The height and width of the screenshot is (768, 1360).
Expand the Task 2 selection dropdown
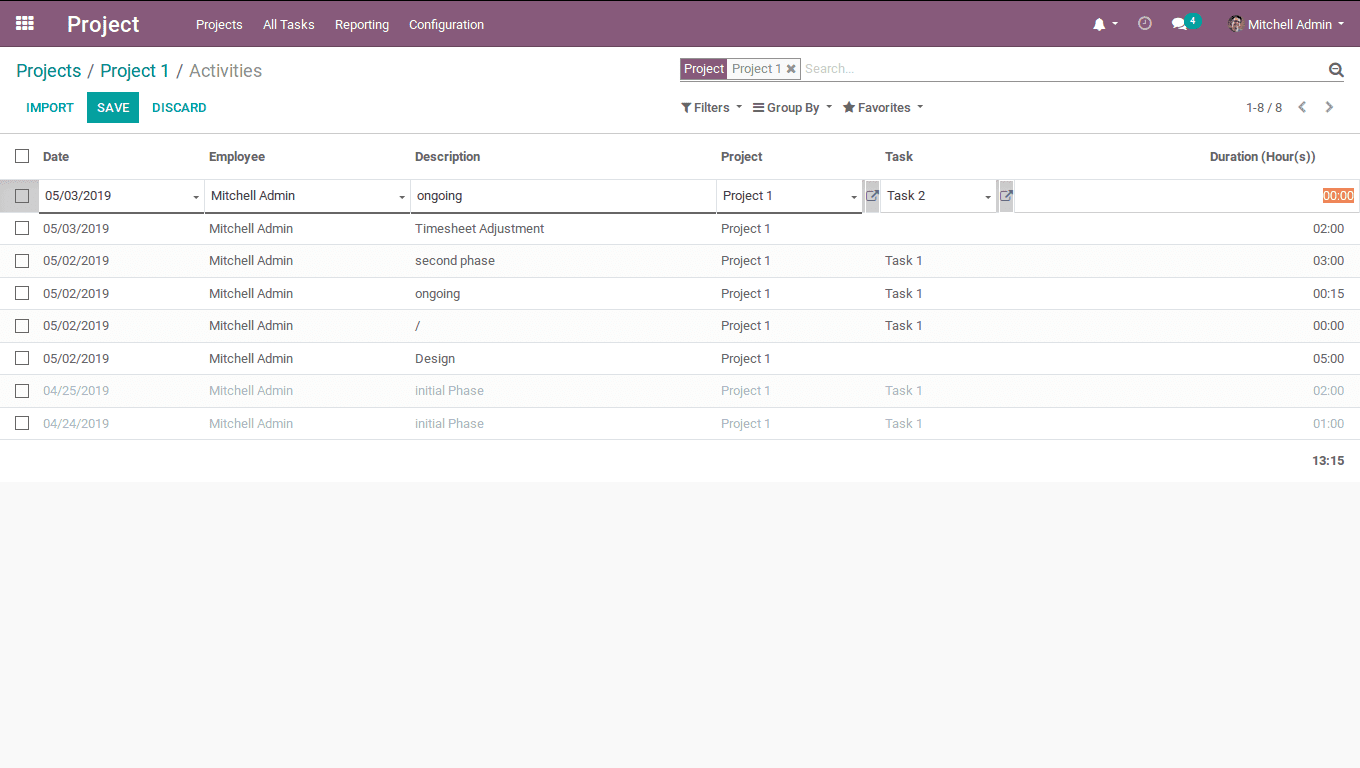(x=988, y=197)
